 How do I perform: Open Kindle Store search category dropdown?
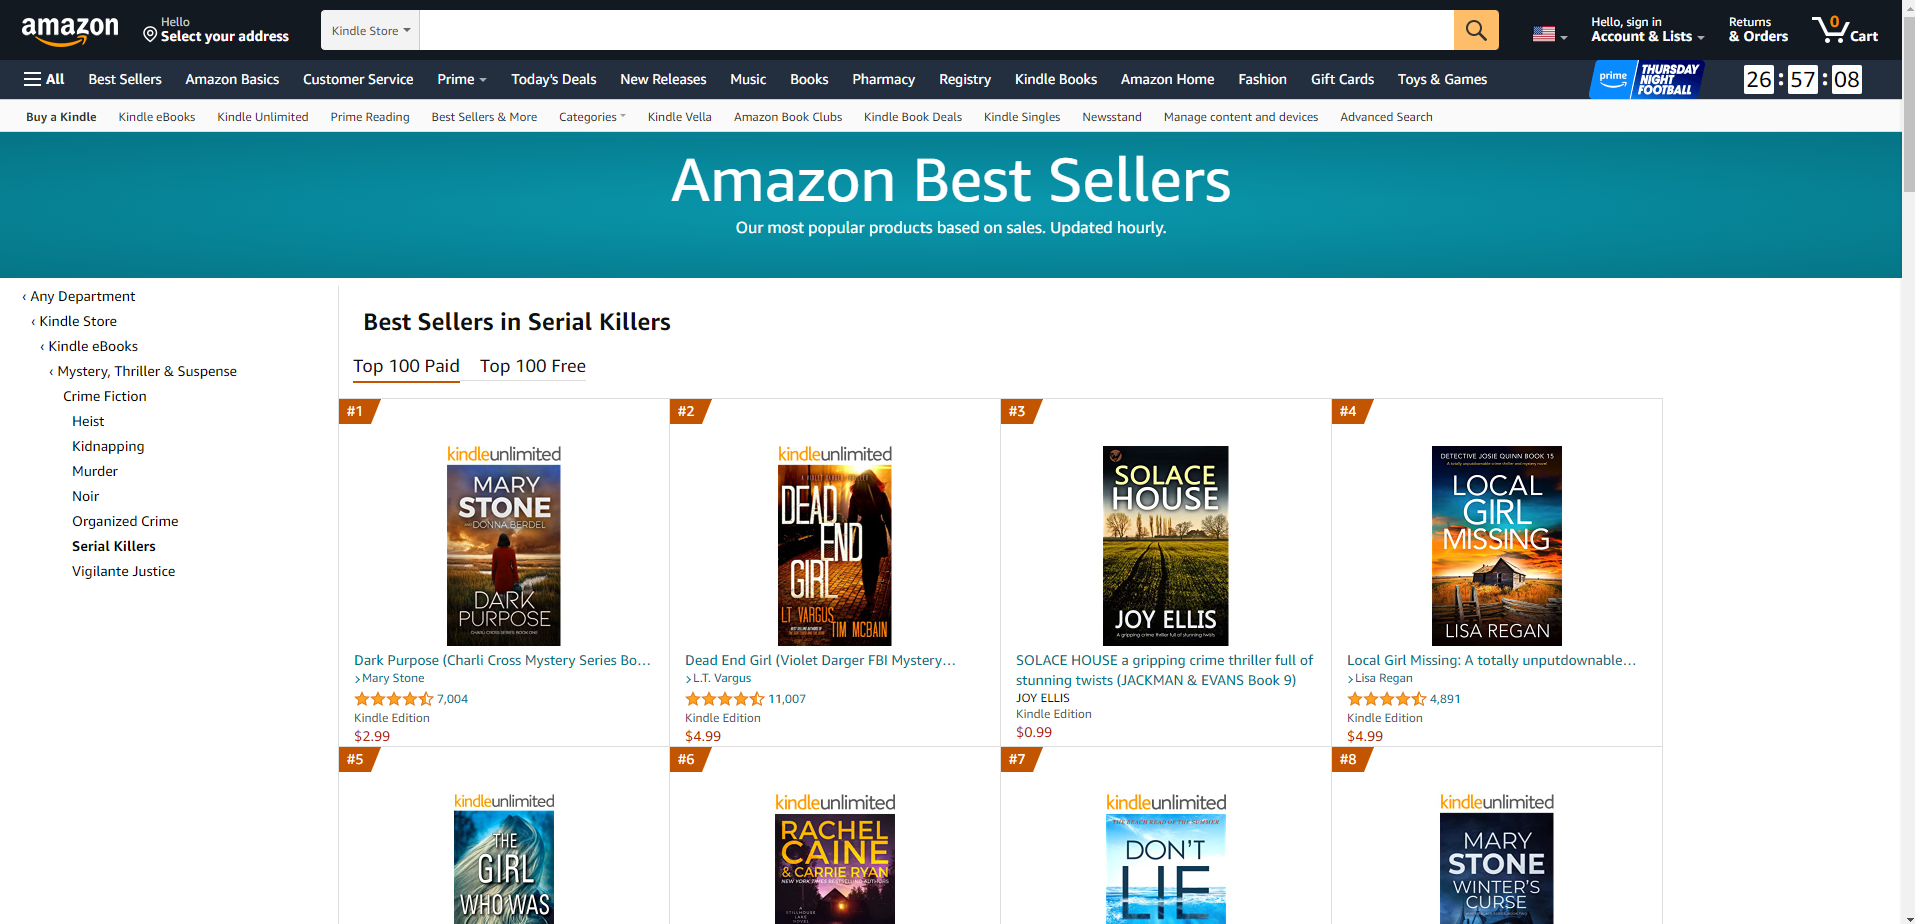371,31
